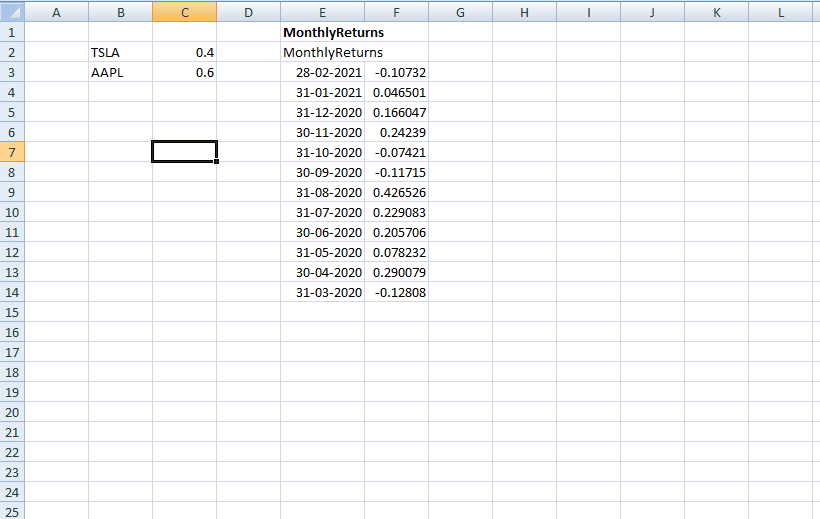Click the return value 0.24239

(x=396, y=132)
